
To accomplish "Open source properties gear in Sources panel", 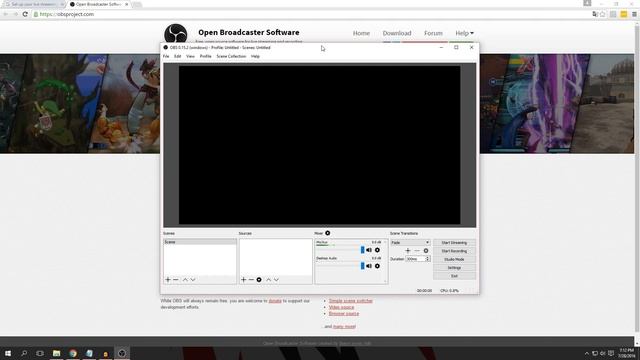I will click(259, 280).
